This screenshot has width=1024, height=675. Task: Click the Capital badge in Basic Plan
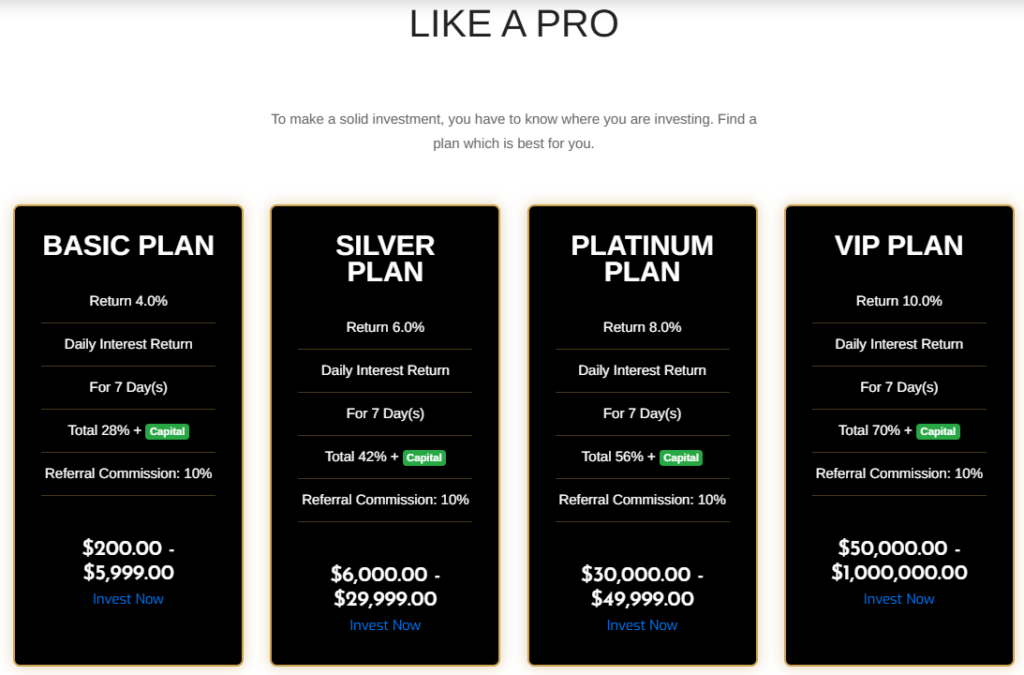coord(167,432)
